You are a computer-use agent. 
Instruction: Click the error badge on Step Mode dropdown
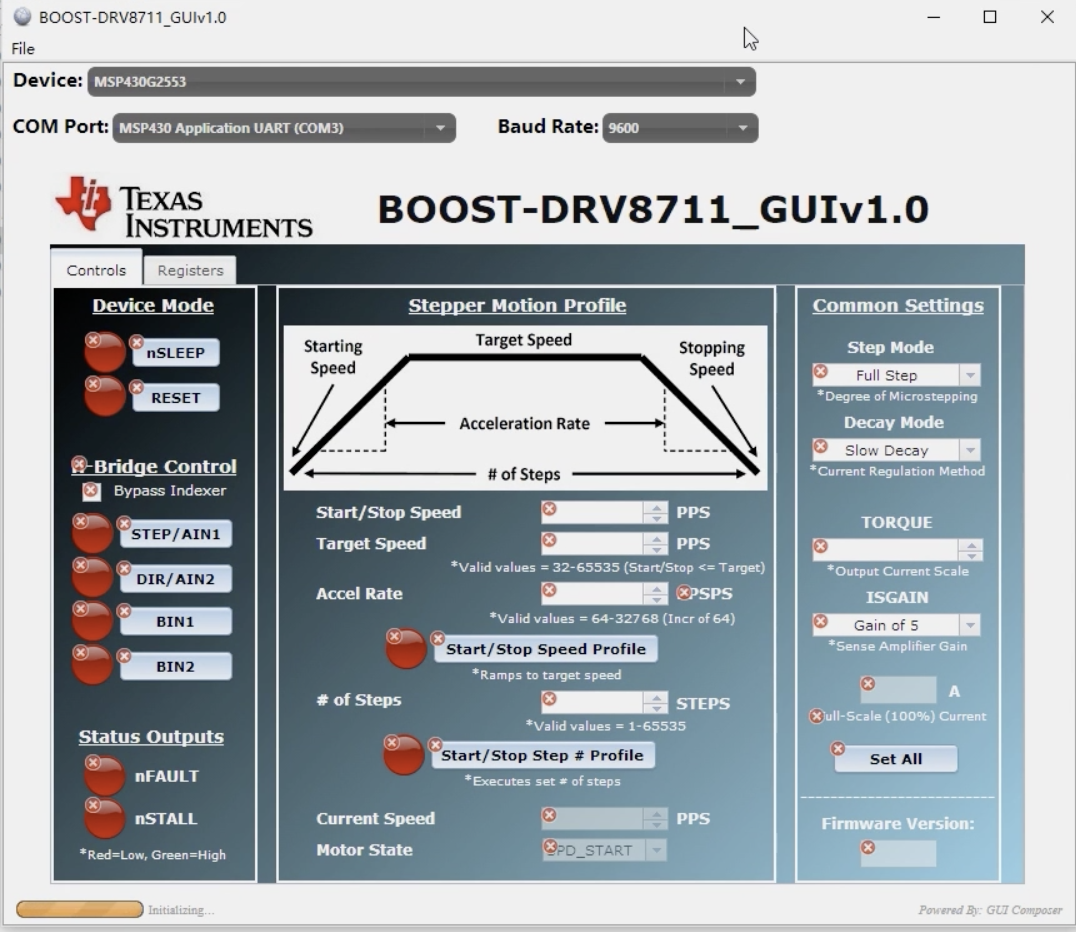coord(820,372)
